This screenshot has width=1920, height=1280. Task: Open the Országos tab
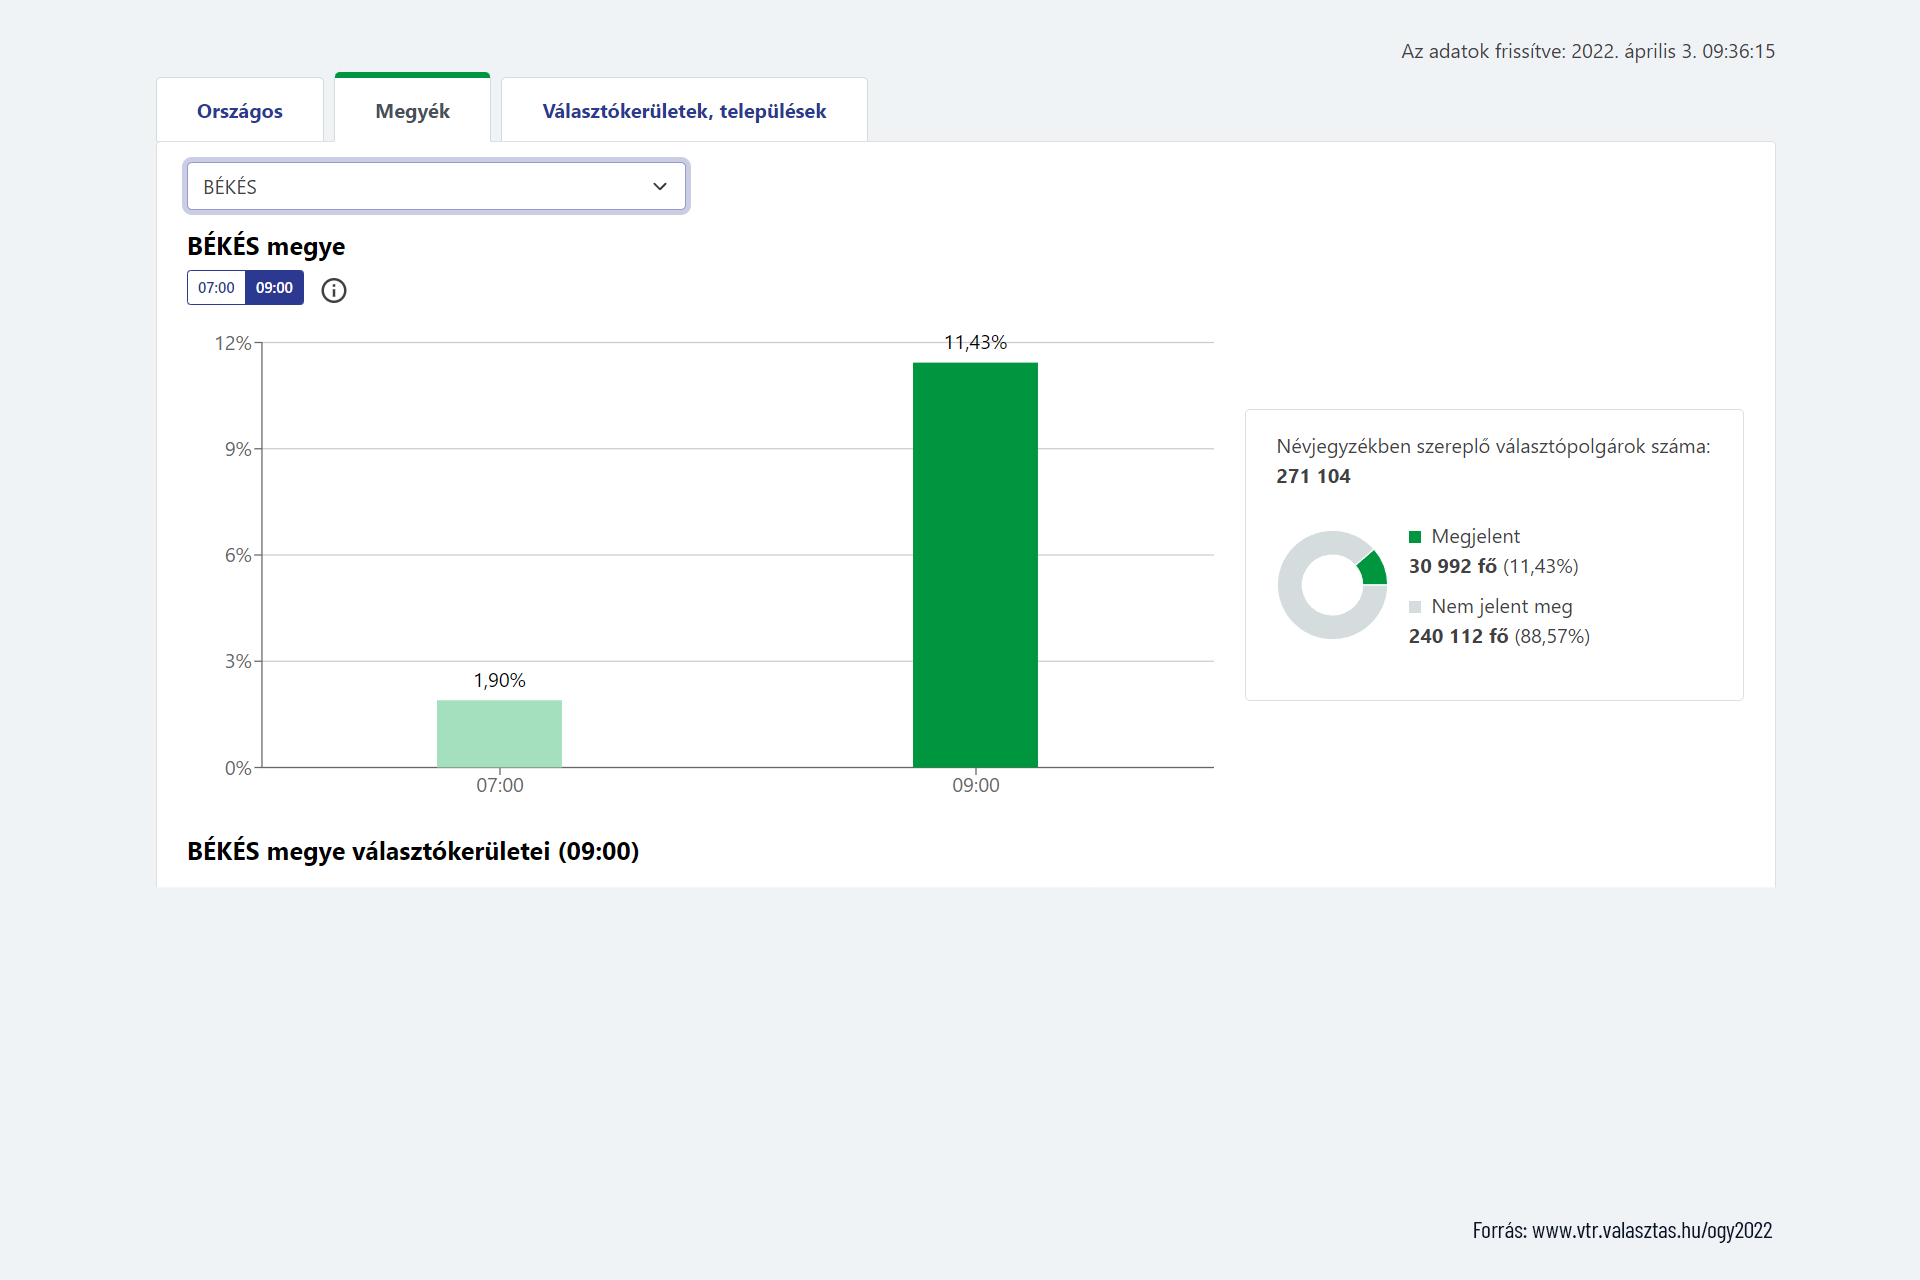click(x=240, y=111)
